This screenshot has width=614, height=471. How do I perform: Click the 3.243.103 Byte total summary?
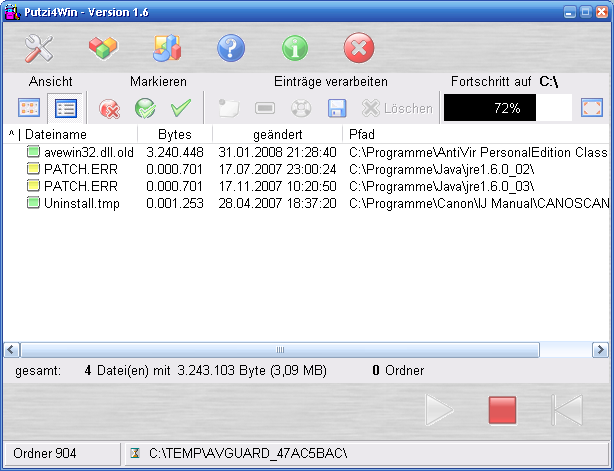click(252, 370)
